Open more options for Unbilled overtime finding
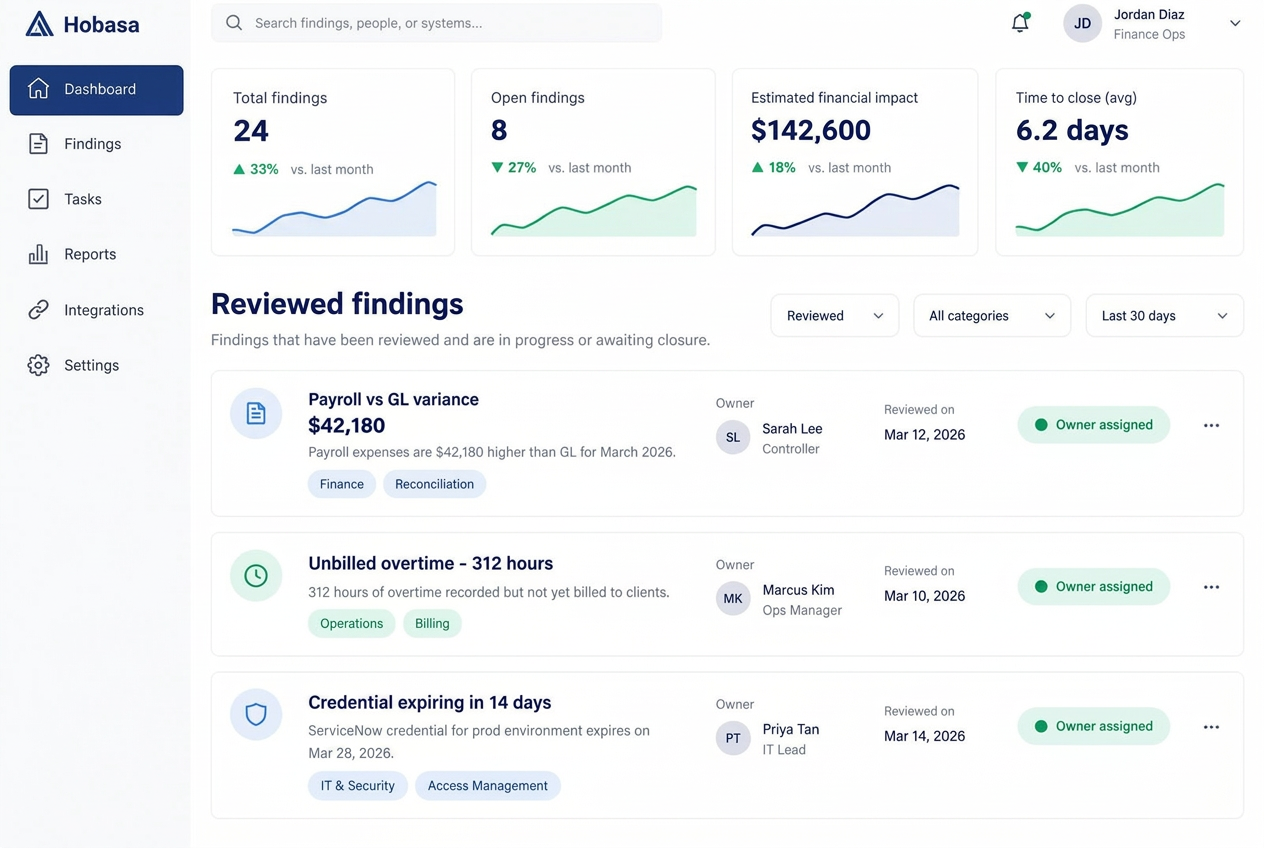 1211,587
